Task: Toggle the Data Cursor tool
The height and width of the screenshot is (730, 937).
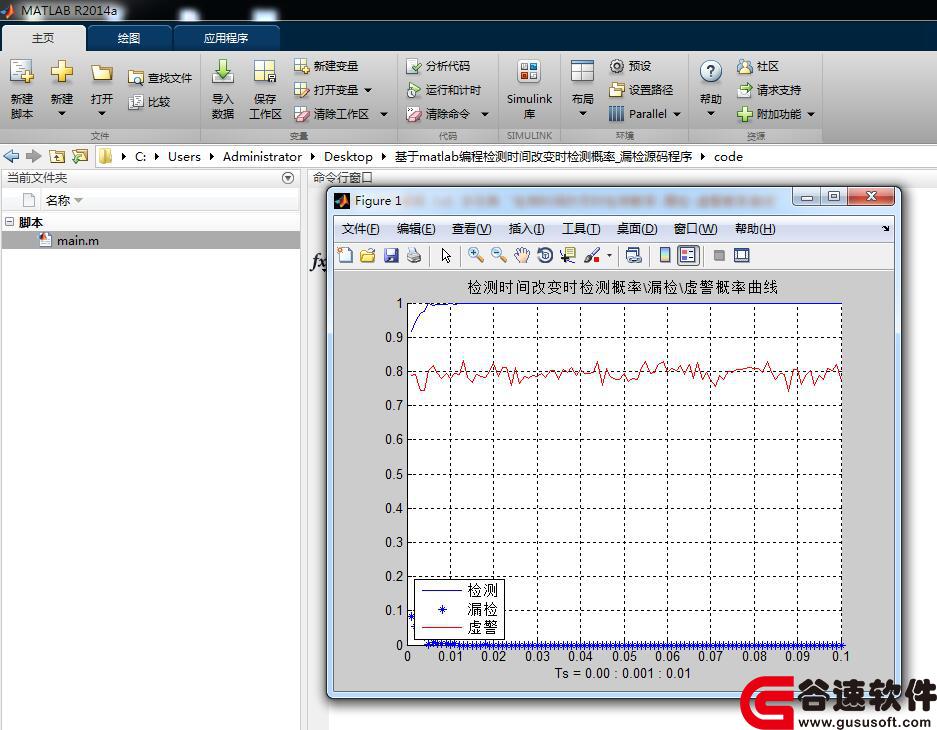Action: tap(568, 256)
